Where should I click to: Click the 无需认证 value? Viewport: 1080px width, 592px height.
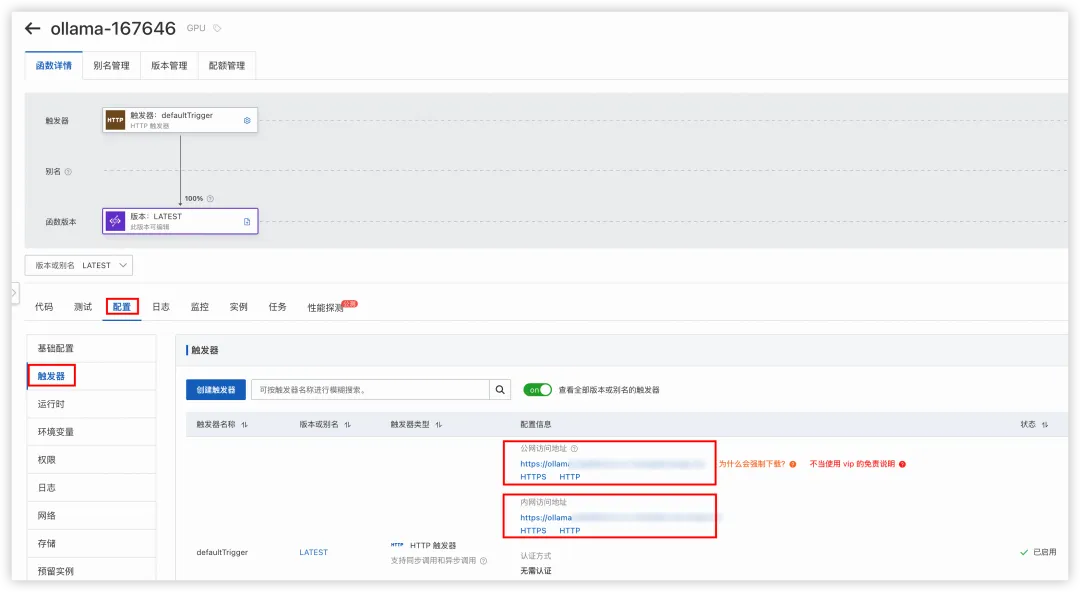[536, 571]
